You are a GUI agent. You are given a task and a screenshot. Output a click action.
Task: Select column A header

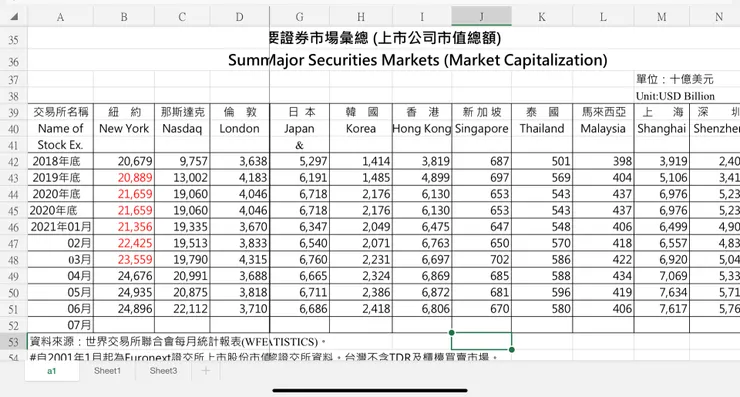60,17
